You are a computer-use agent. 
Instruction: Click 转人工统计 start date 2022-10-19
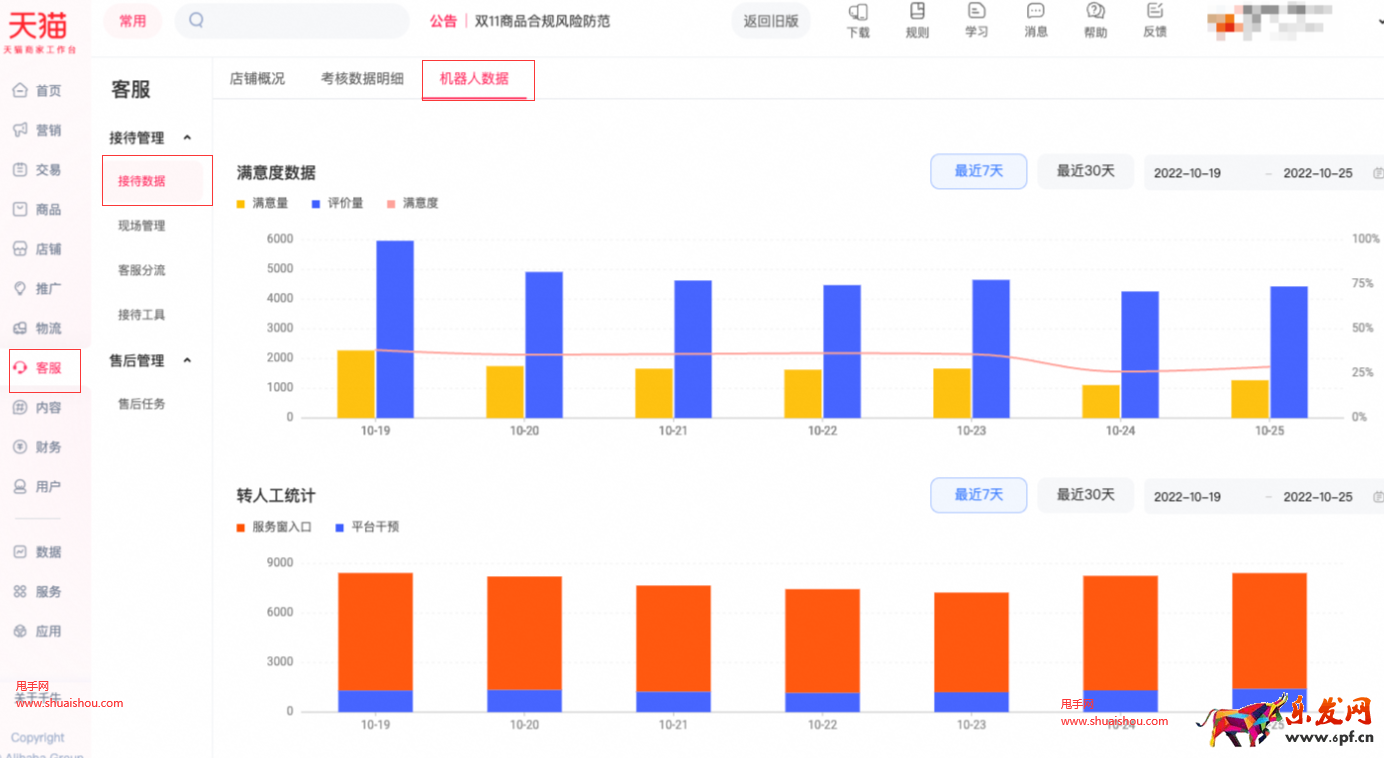pos(1187,497)
